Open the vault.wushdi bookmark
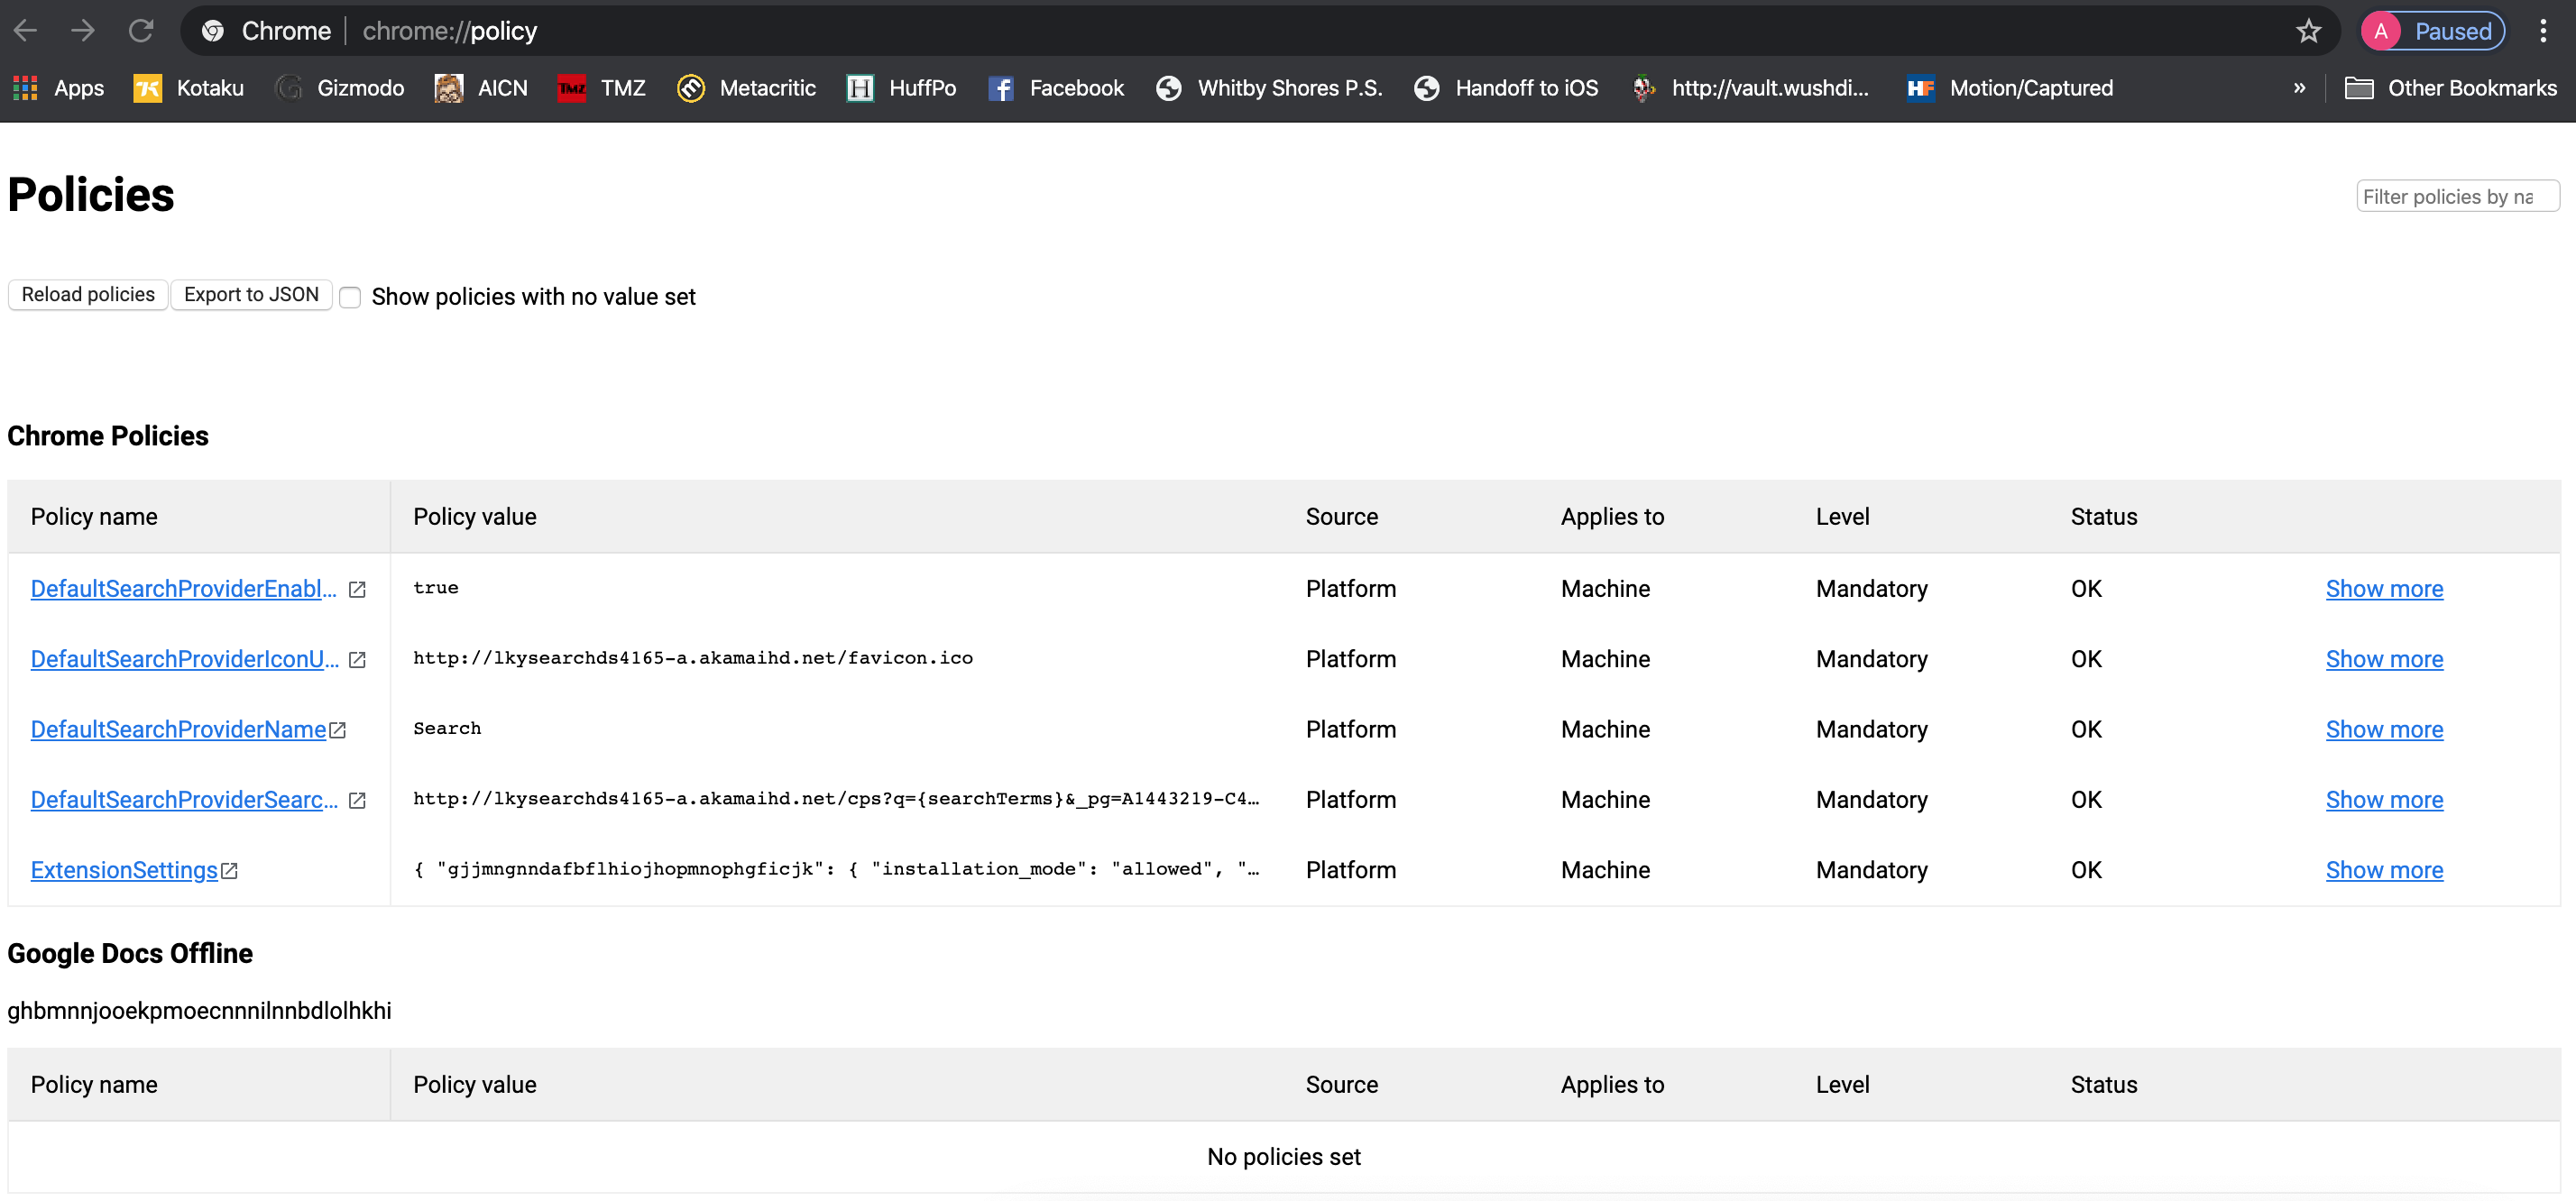The height and width of the screenshot is (1201, 2576). click(x=1750, y=88)
